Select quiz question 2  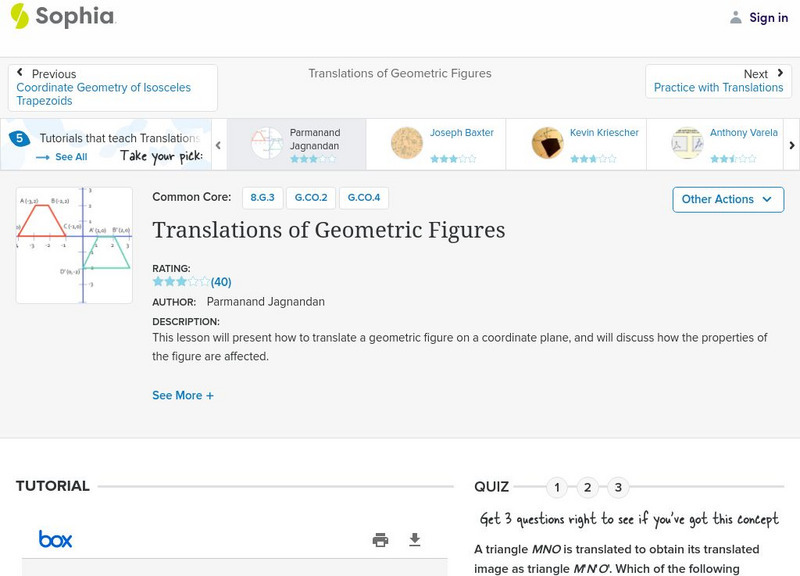click(588, 488)
